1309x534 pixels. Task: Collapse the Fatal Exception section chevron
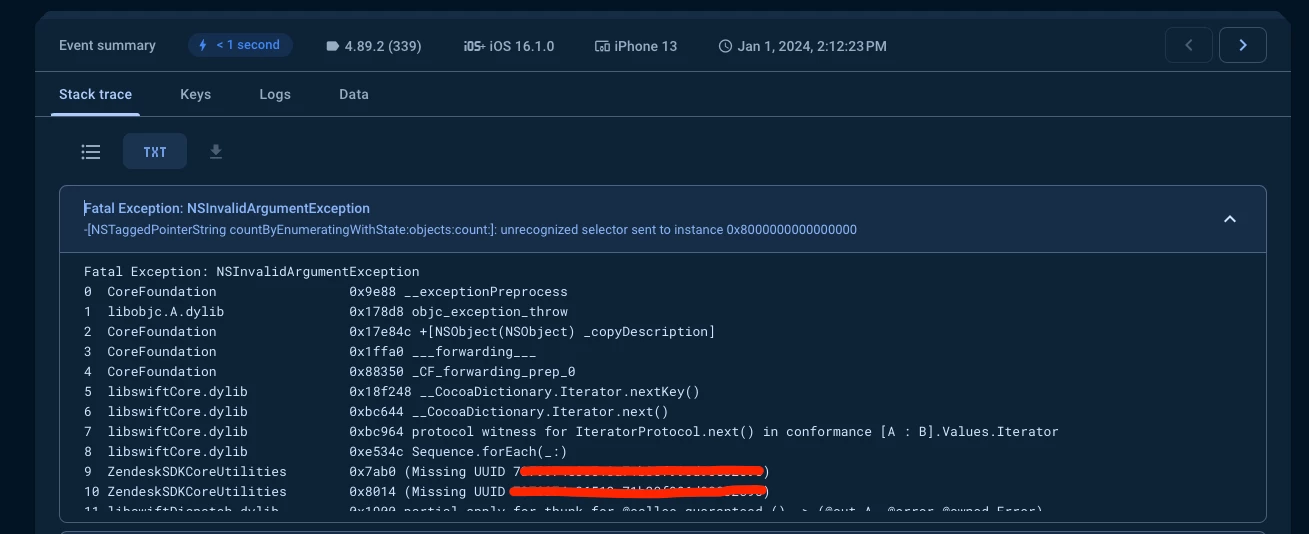point(1230,218)
